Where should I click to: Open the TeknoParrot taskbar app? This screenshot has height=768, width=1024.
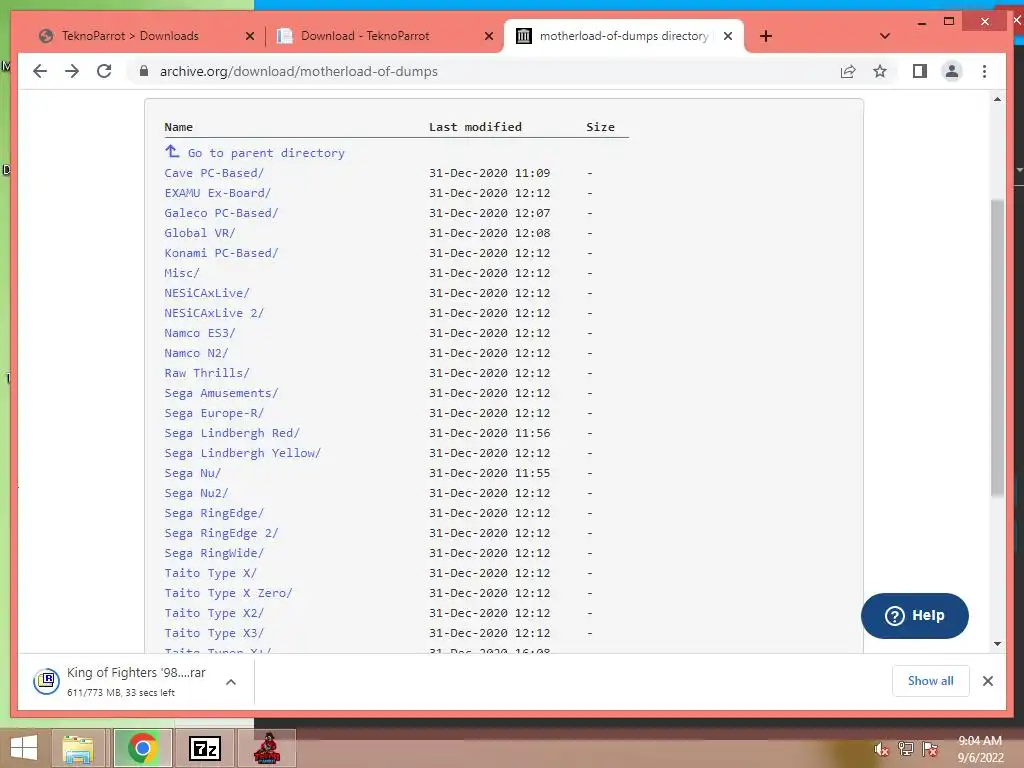tap(266, 748)
